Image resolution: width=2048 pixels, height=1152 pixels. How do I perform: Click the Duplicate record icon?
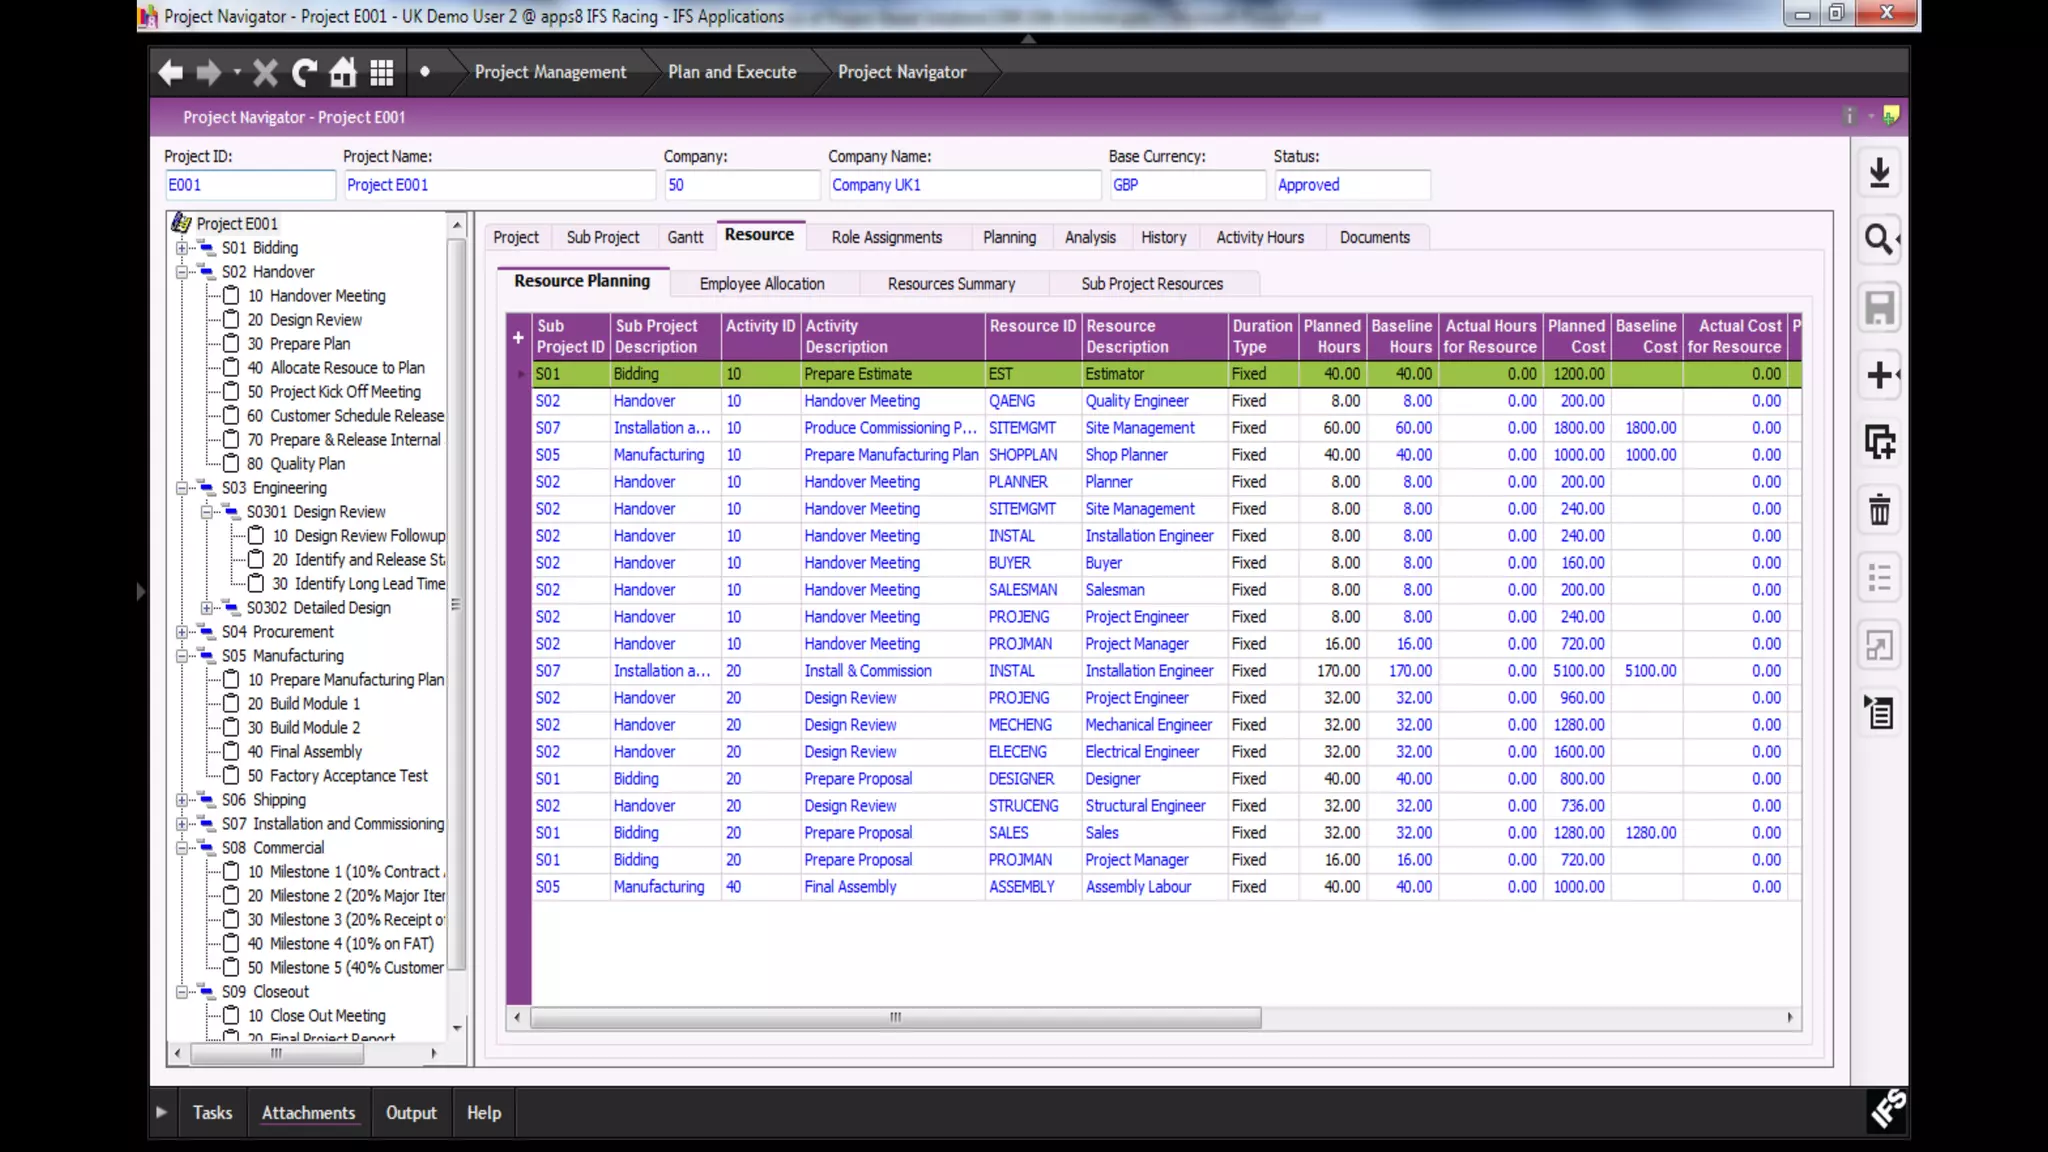(x=1879, y=442)
